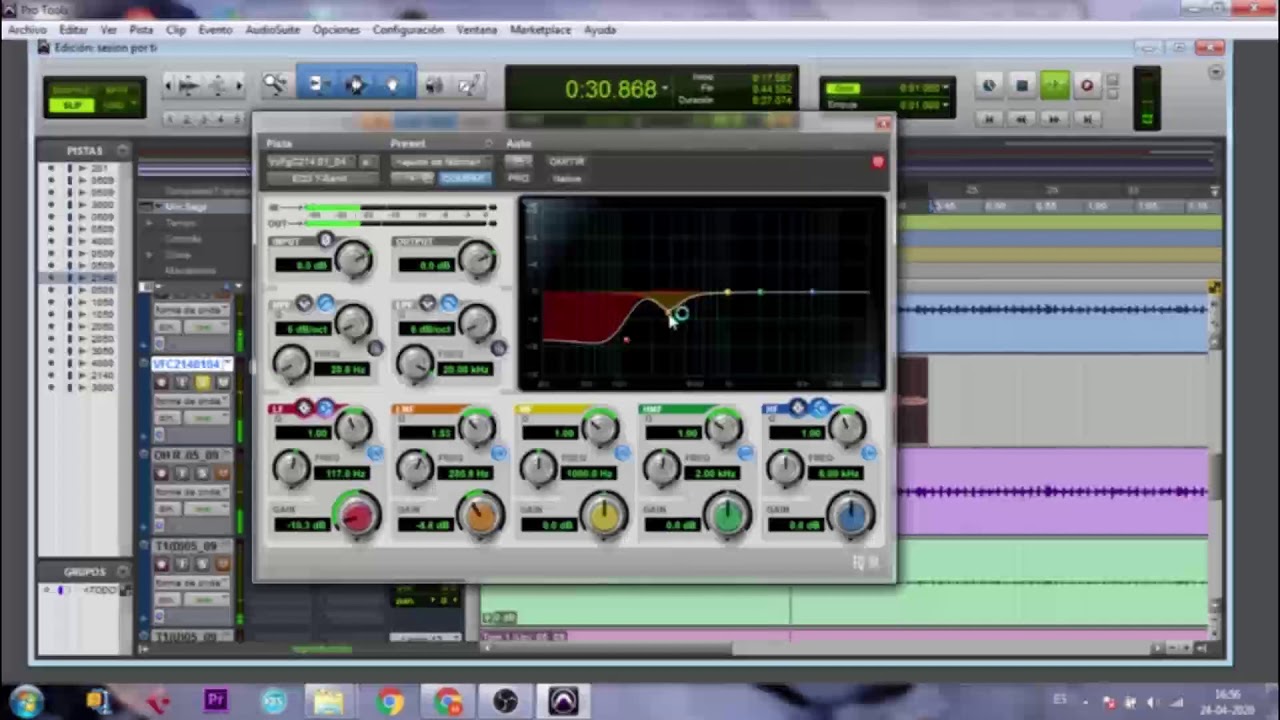
Task: Click the orange LMF gain knob
Action: click(x=481, y=516)
